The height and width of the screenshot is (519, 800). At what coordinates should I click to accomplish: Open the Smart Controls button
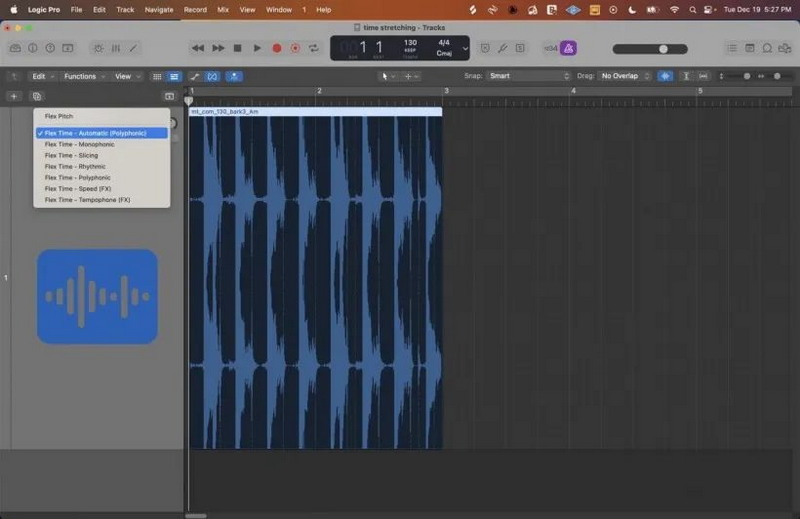tap(98, 48)
